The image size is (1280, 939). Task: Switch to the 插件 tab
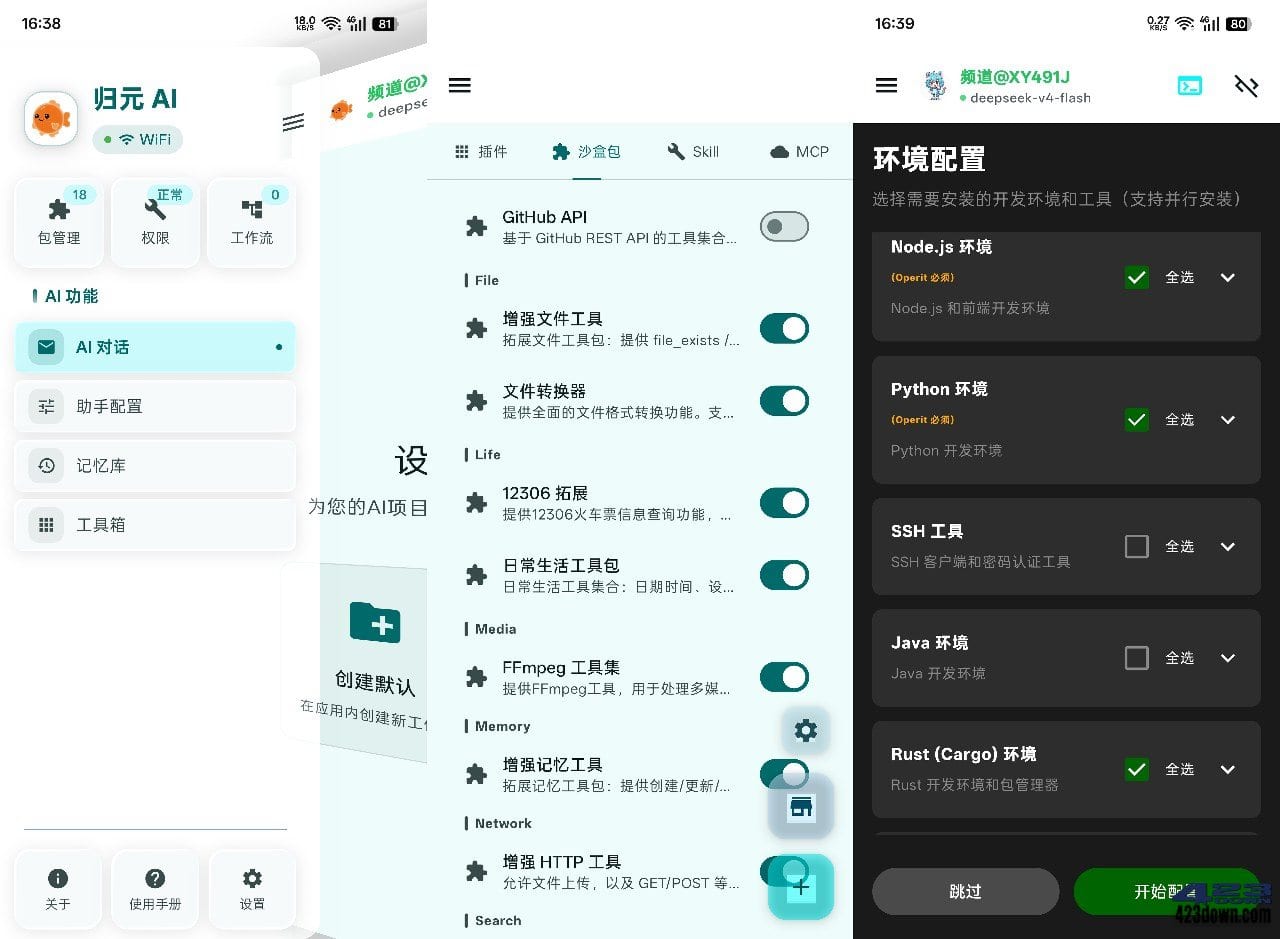(481, 151)
